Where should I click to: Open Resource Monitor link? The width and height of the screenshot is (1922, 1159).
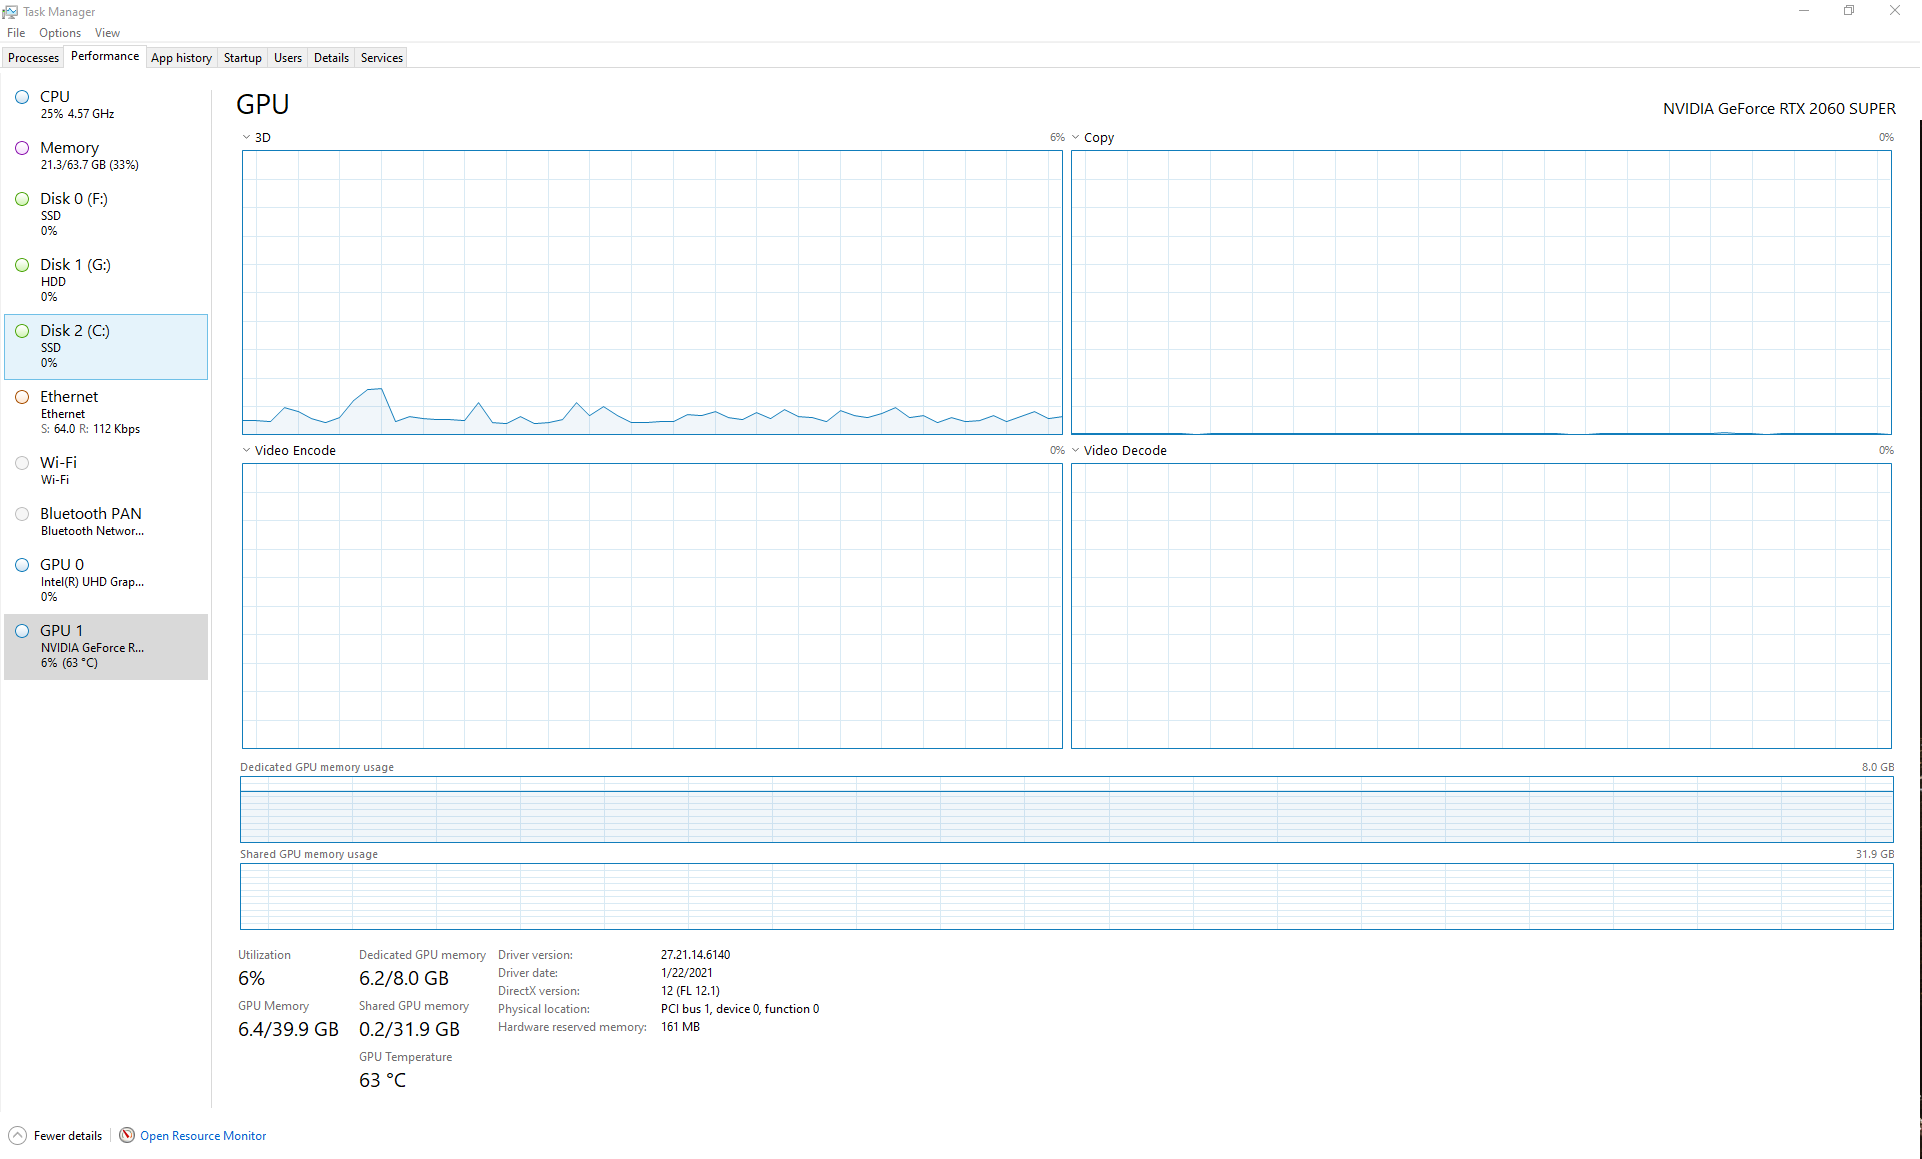pyautogui.click(x=203, y=1135)
